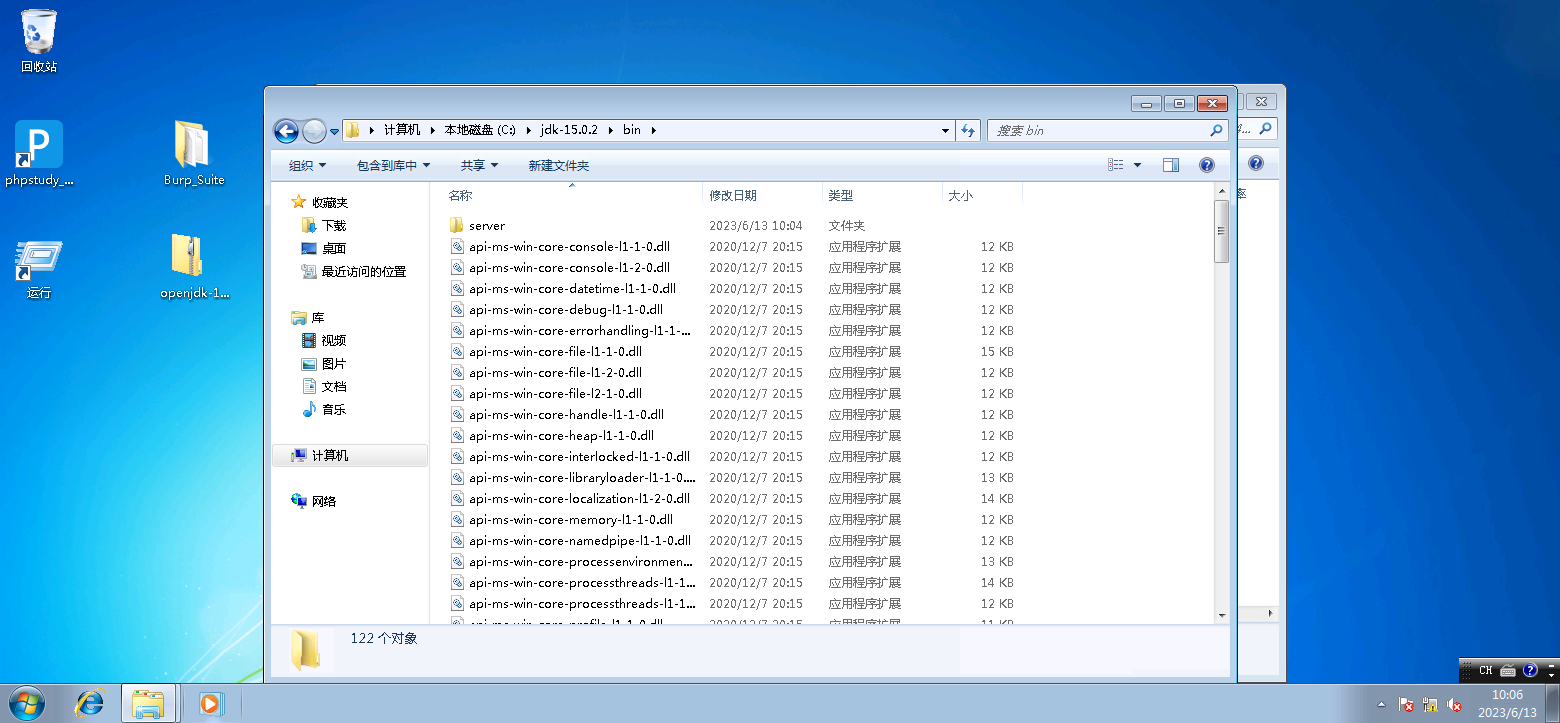
Task: Open the Burp_Suite folder on desktop
Action: coord(194,153)
